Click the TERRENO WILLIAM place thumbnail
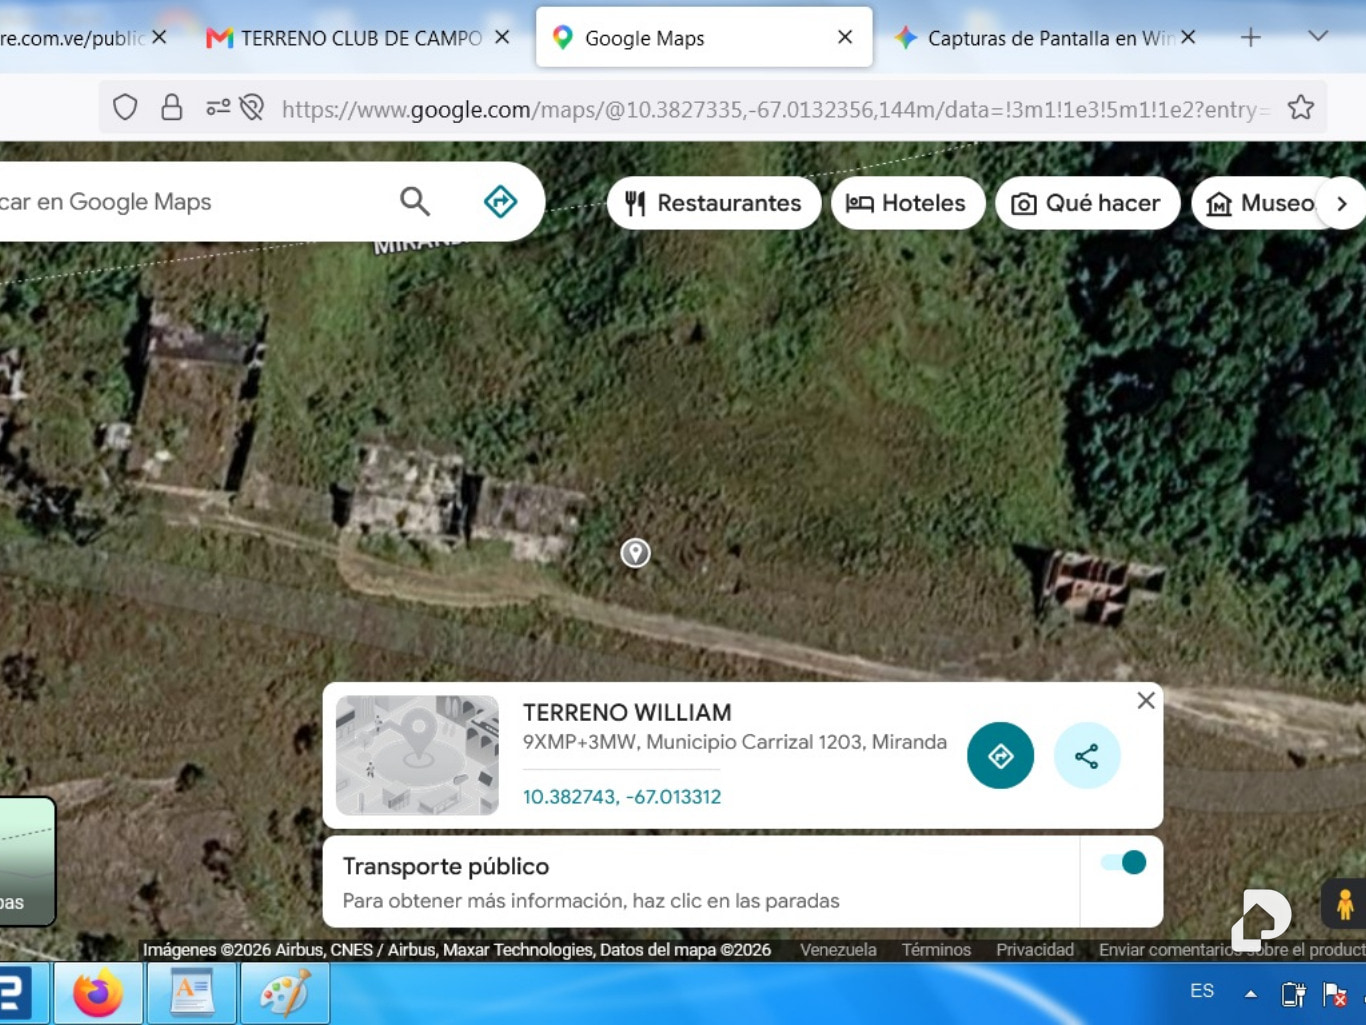The height and width of the screenshot is (1025, 1366). tap(417, 755)
